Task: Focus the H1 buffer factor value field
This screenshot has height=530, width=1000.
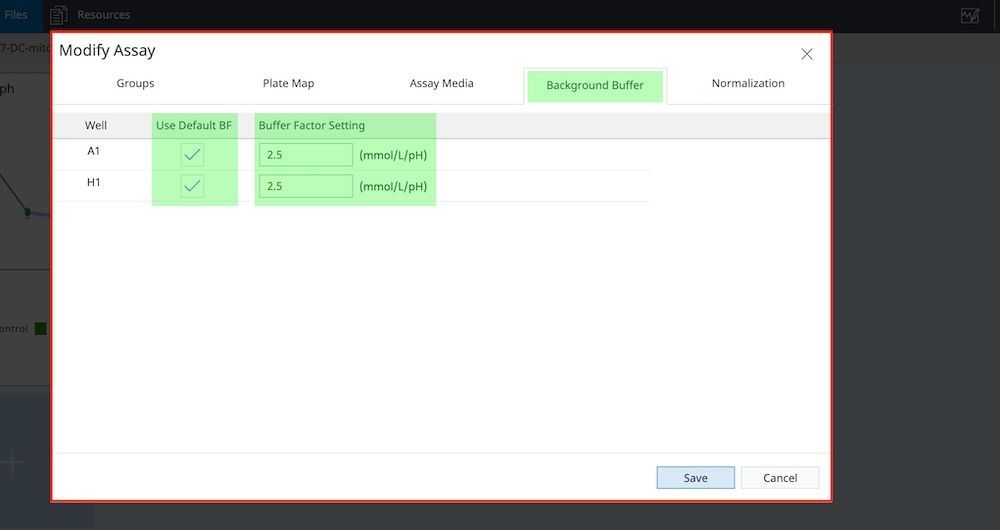Action: pos(305,187)
